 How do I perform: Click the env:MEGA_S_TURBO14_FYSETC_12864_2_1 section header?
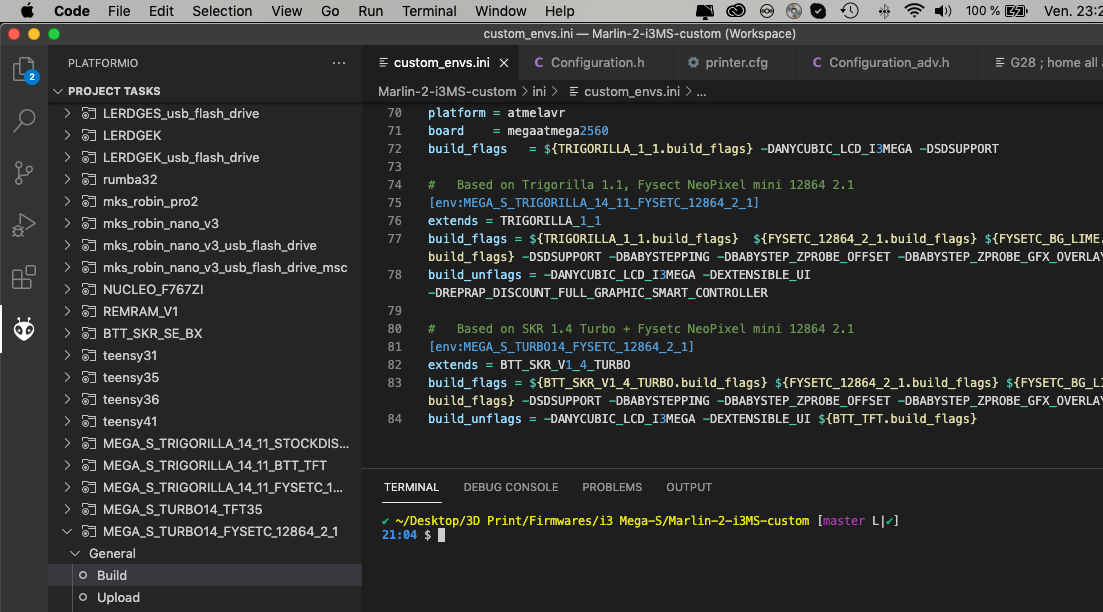click(561, 347)
